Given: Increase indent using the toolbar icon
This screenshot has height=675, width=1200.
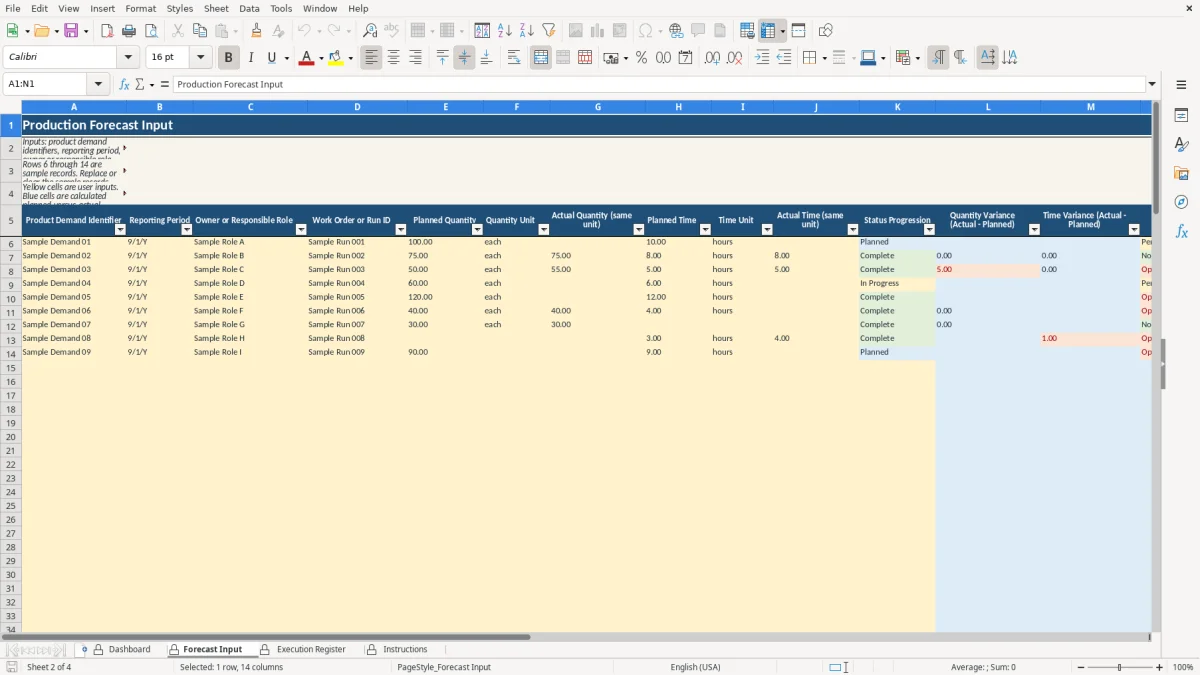Looking at the screenshot, I should click(762, 58).
